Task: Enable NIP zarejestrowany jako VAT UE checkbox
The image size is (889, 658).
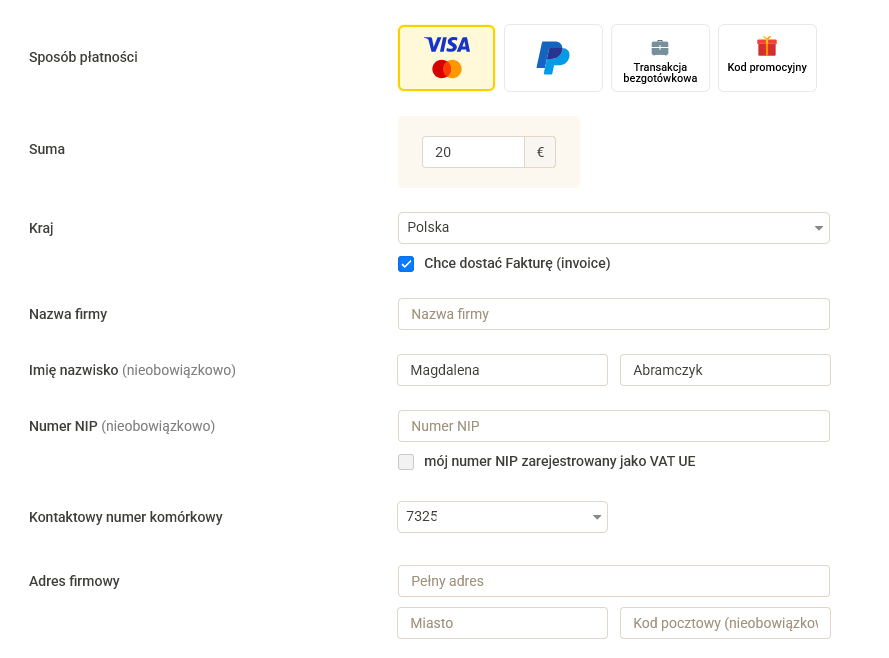Action: coord(406,462)
